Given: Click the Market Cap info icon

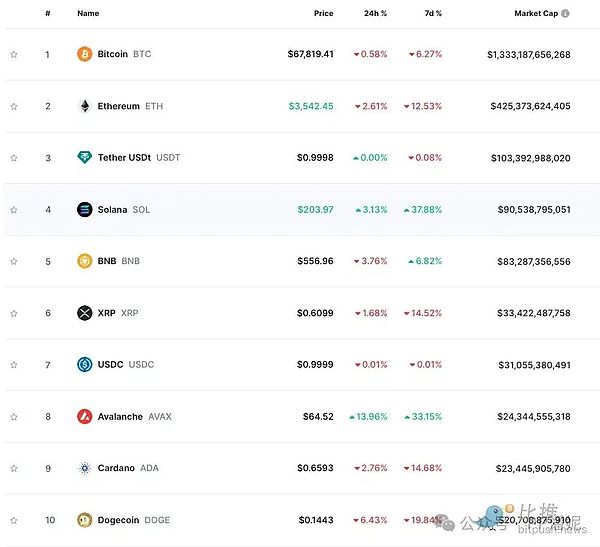Looking at the screenshot, I should [x=565, y=14].
